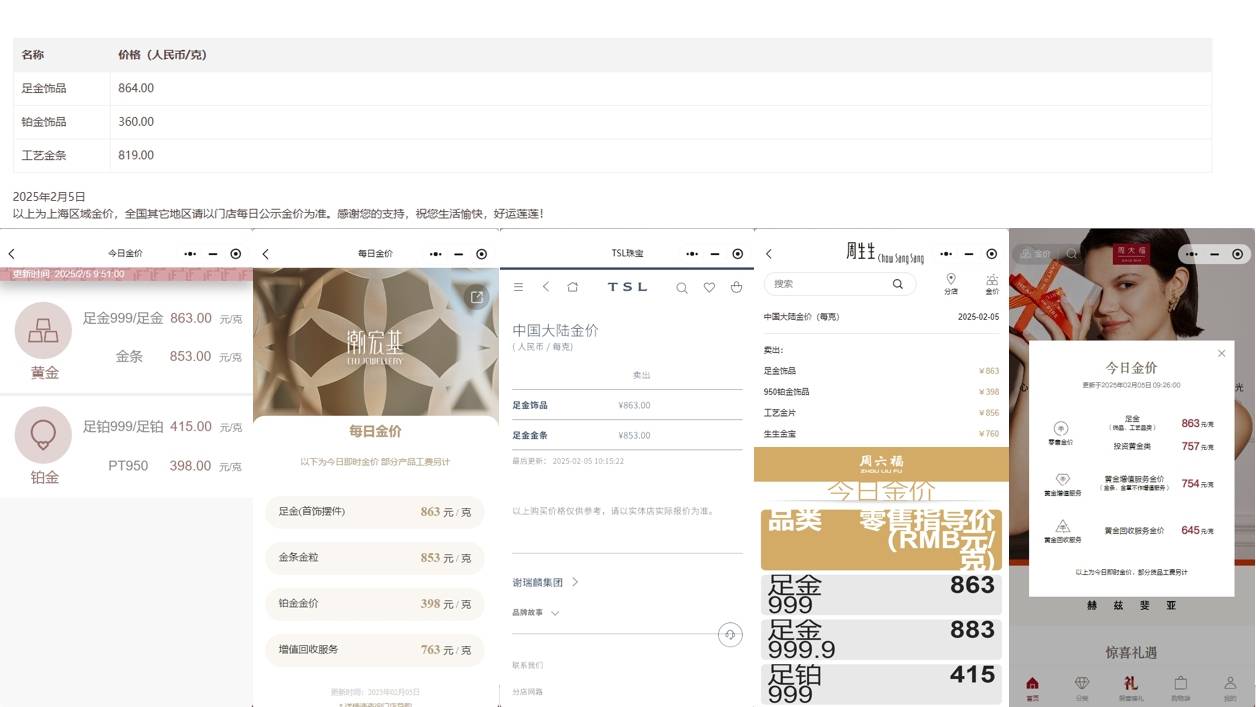Focus the 搜索 field in 周生生
This screenshot has width=1256, height=707.
(x=840, y=284)
